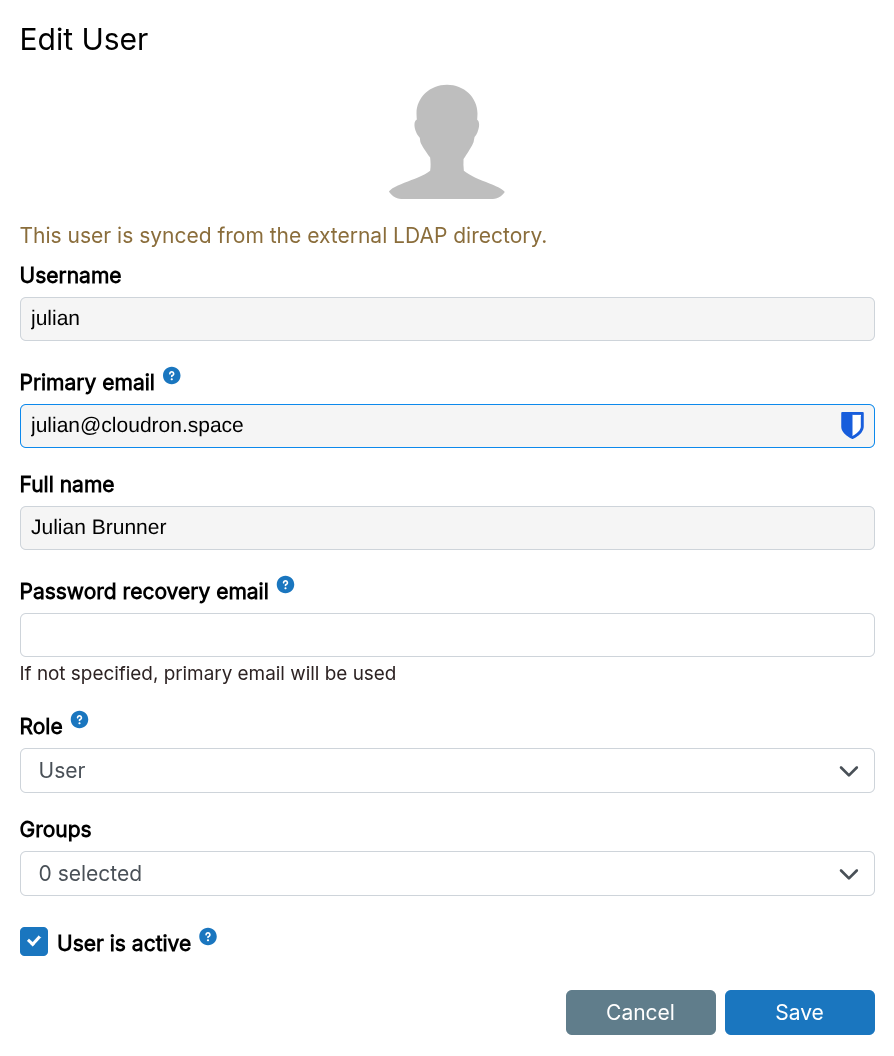Click the "If not specified" hint text

208,673
